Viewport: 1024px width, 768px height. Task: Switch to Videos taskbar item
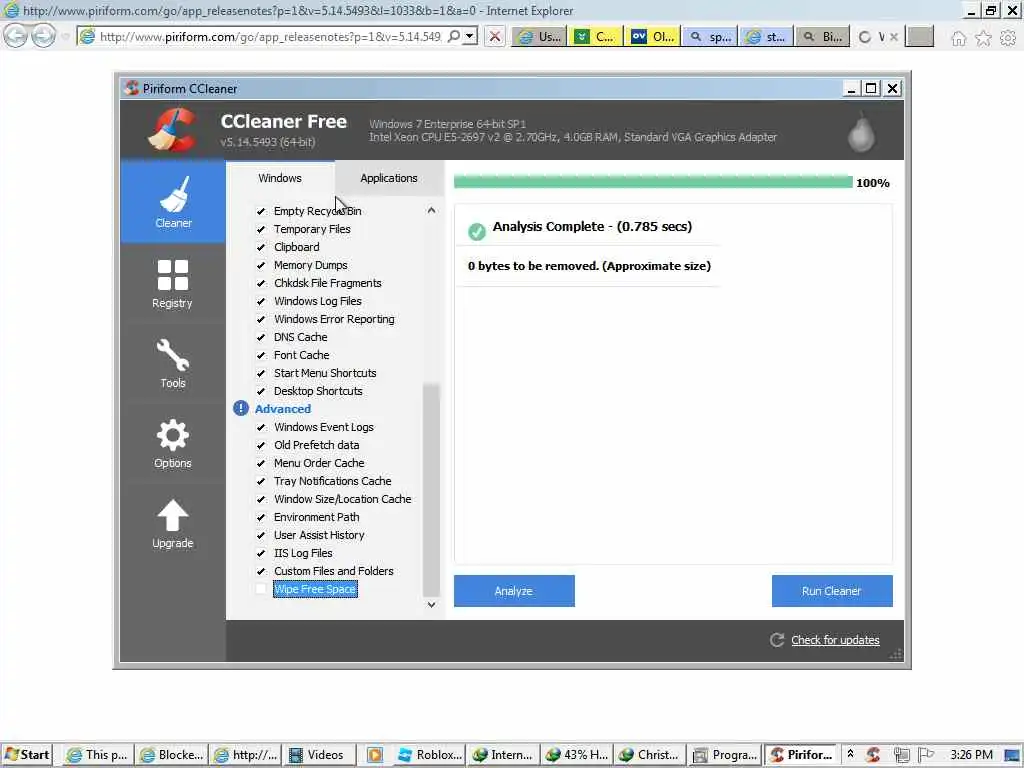pyautogui.click(x=318, y=754)
